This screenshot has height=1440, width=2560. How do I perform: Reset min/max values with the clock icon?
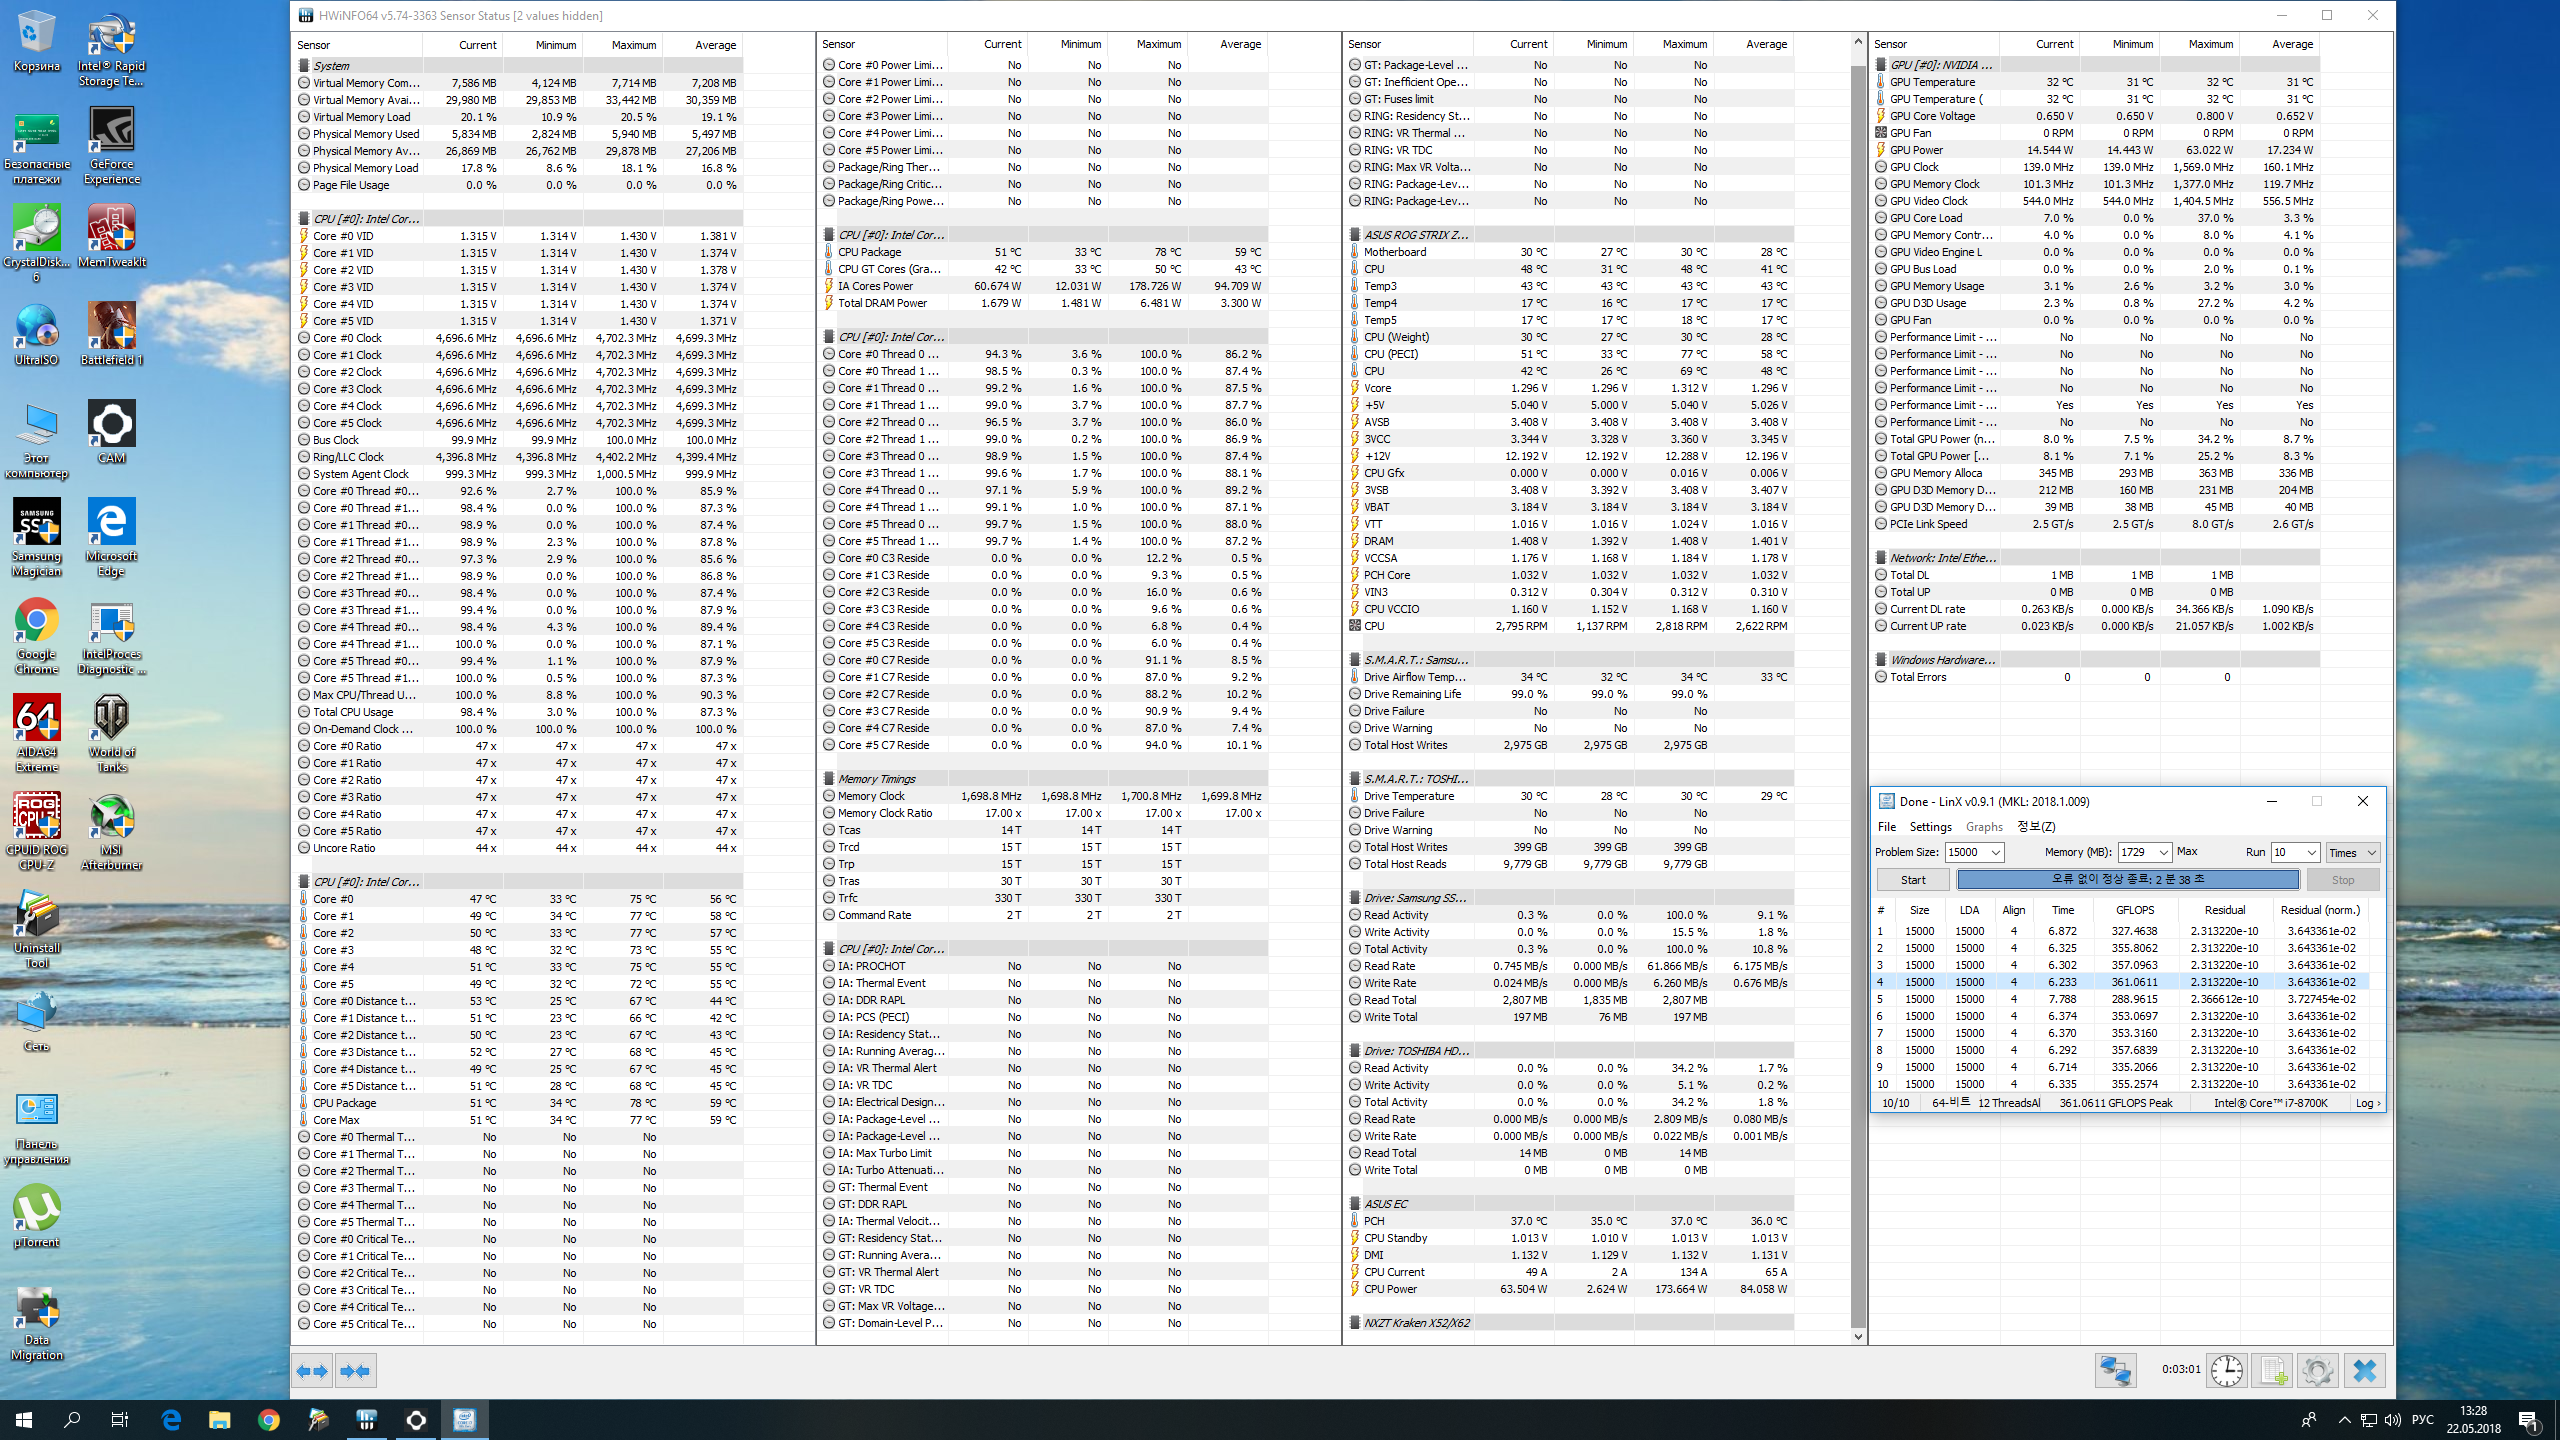pos(2227,1370)
